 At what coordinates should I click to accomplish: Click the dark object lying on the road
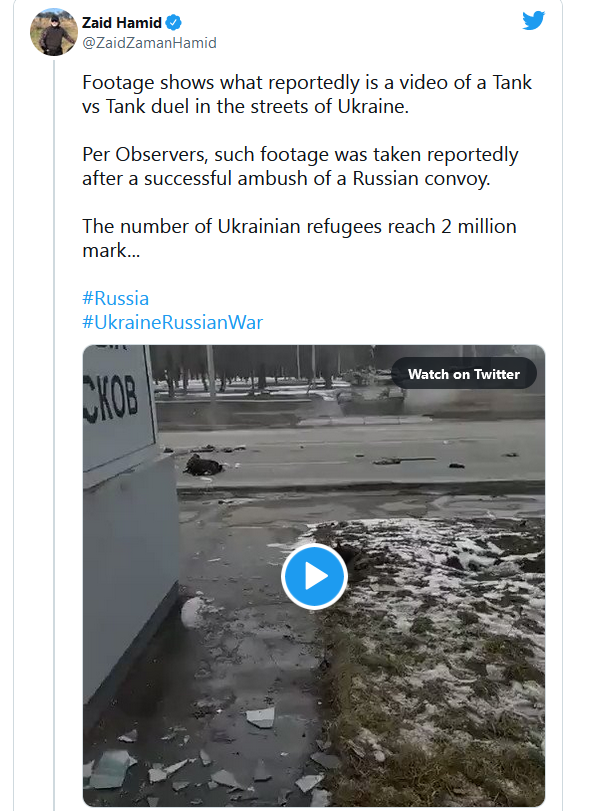pyautogui.click(x=201, y=464)
